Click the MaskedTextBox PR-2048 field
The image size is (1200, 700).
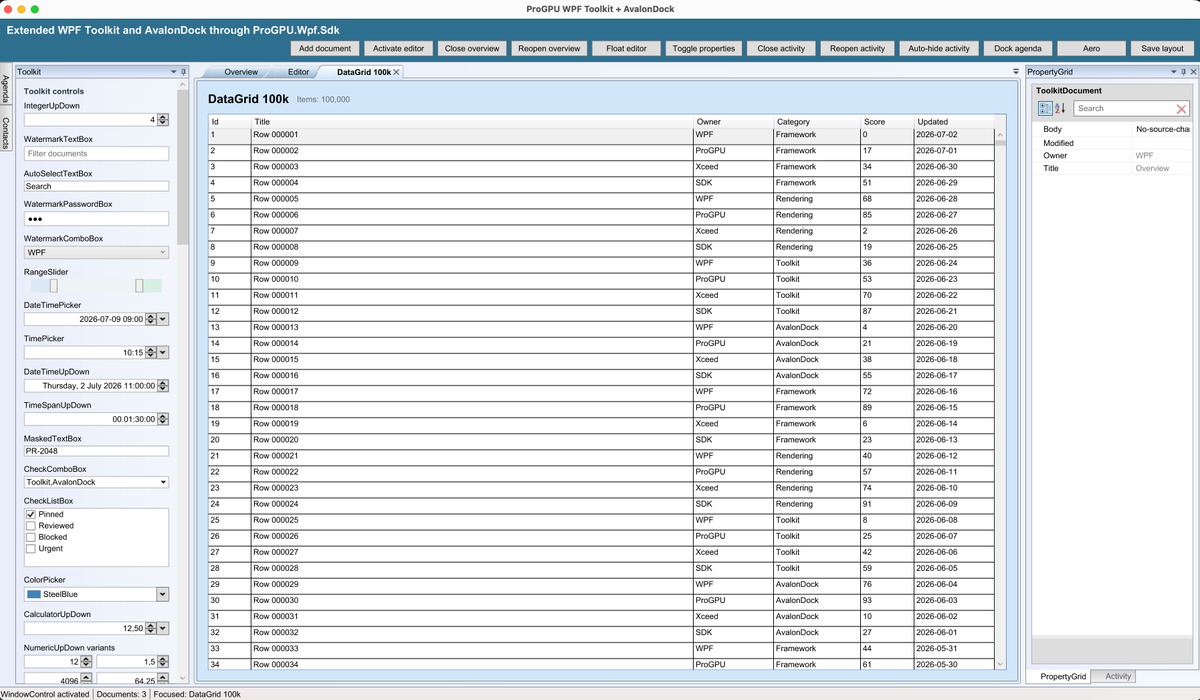point(96,451)
